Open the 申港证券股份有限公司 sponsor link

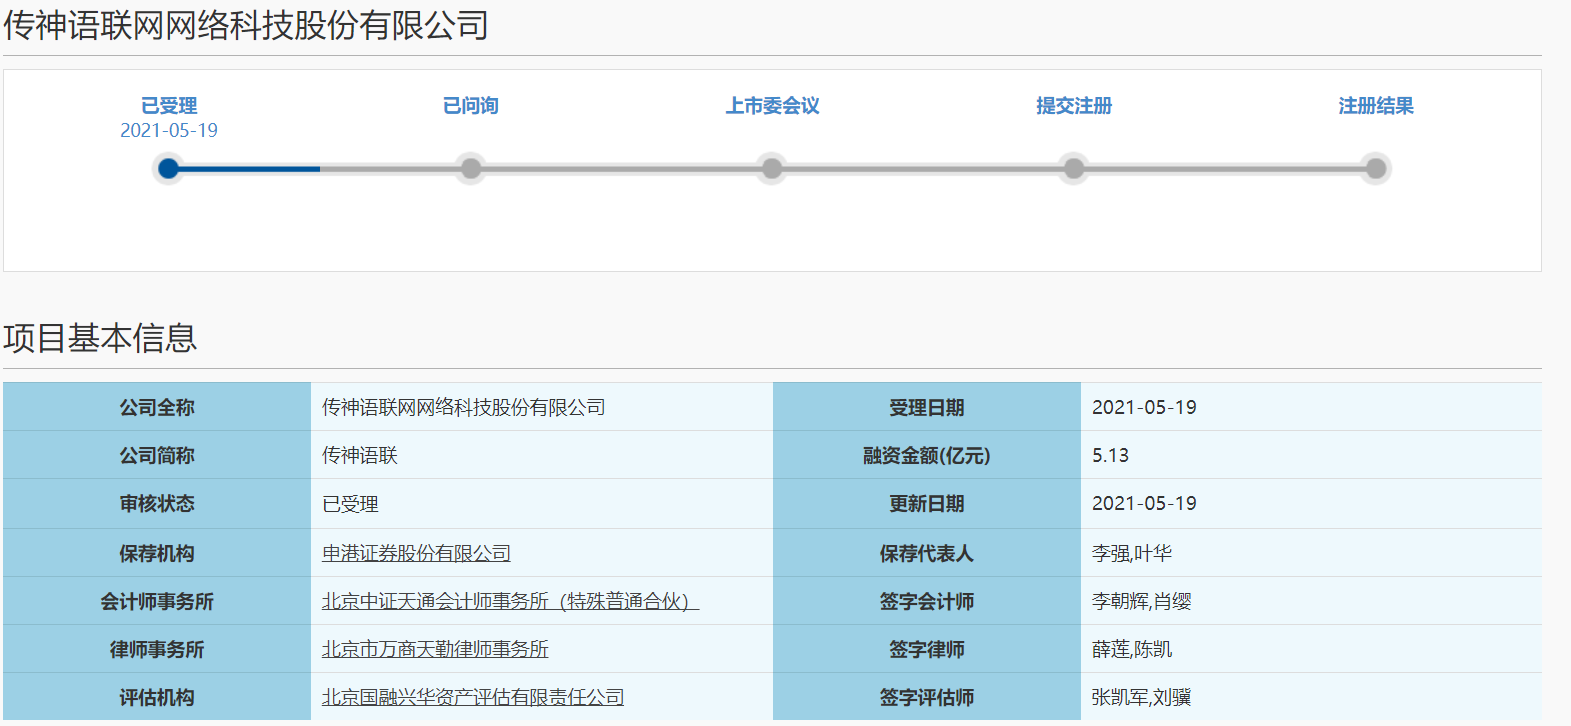[416, 553]
